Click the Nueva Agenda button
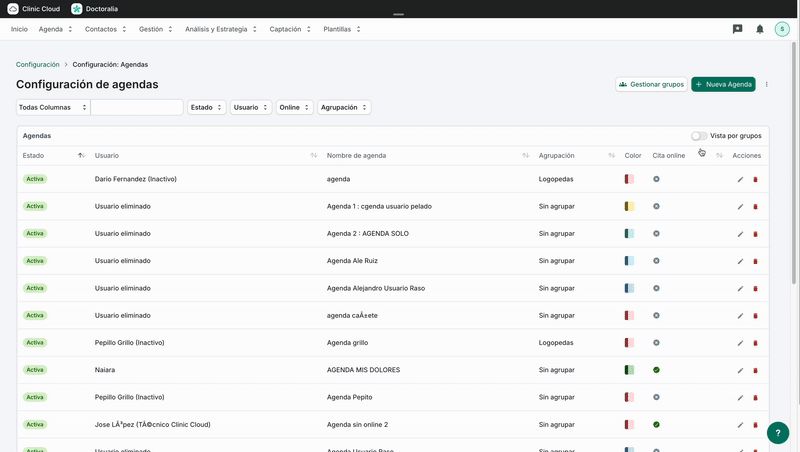 pos(723,85)
